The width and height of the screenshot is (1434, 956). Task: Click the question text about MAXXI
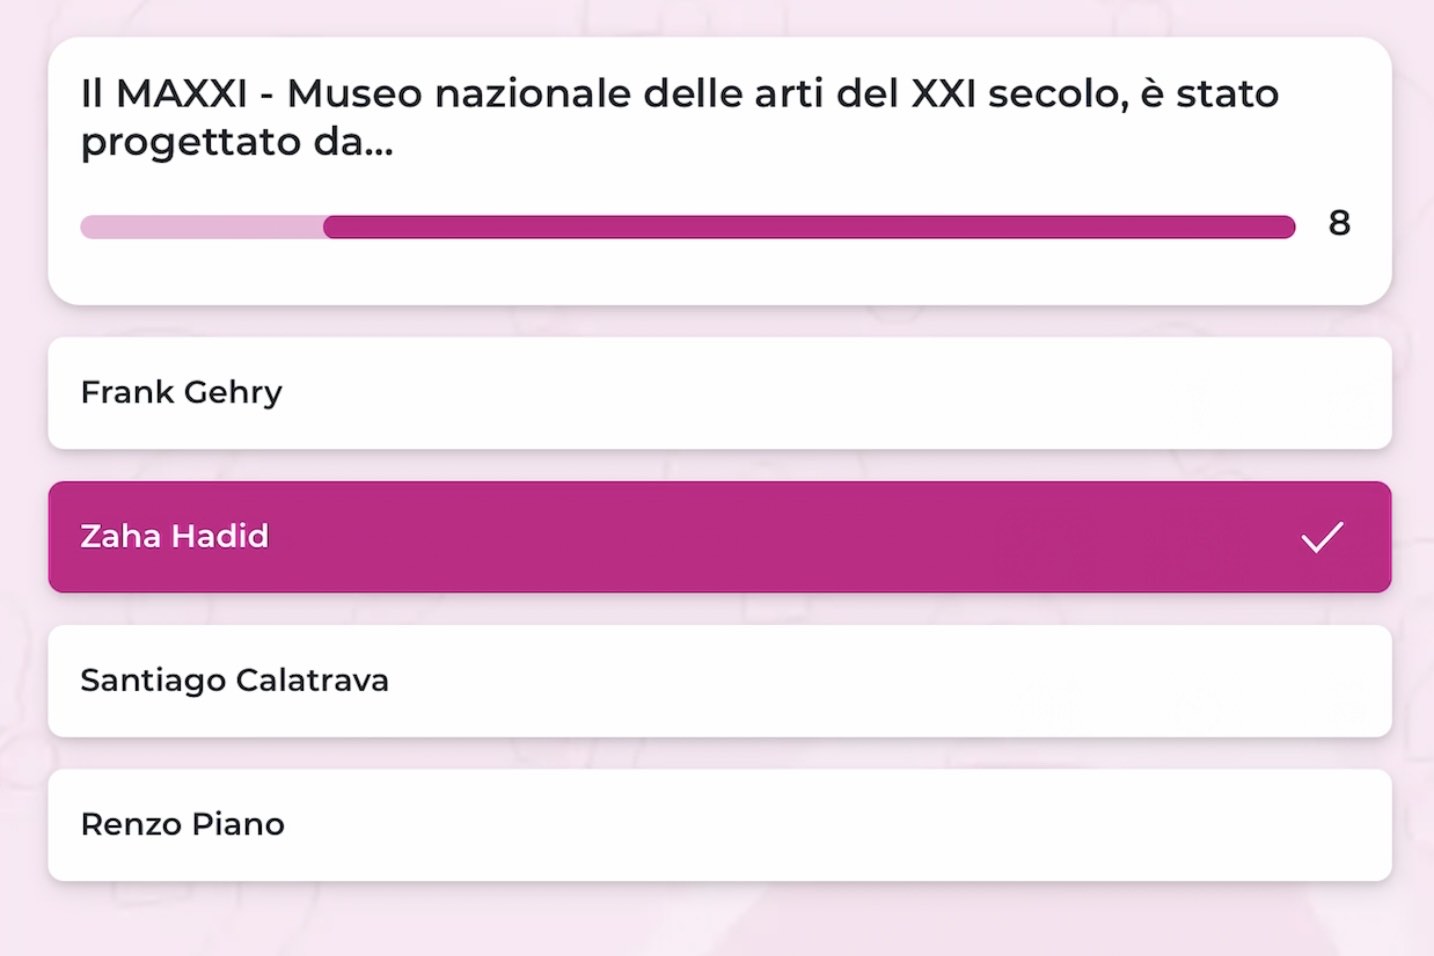680,117
